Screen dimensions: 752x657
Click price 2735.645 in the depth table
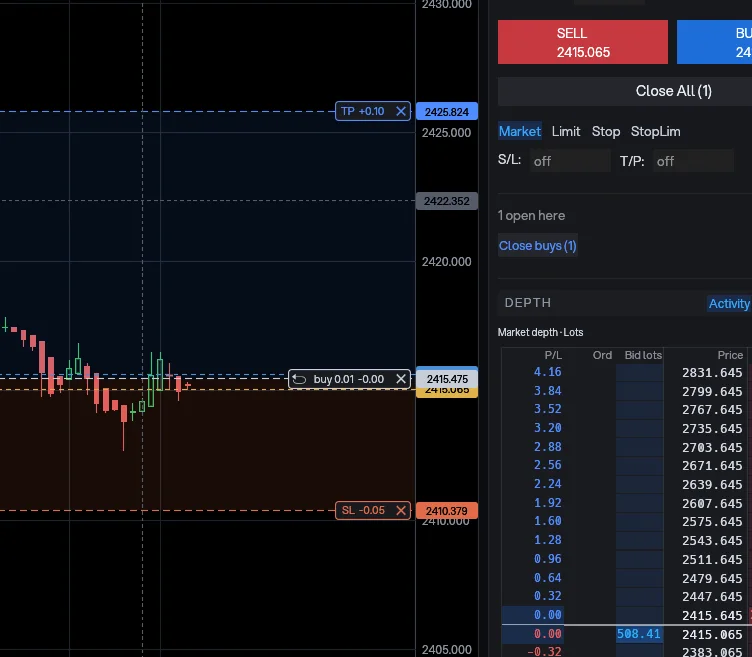pos(712,428)
